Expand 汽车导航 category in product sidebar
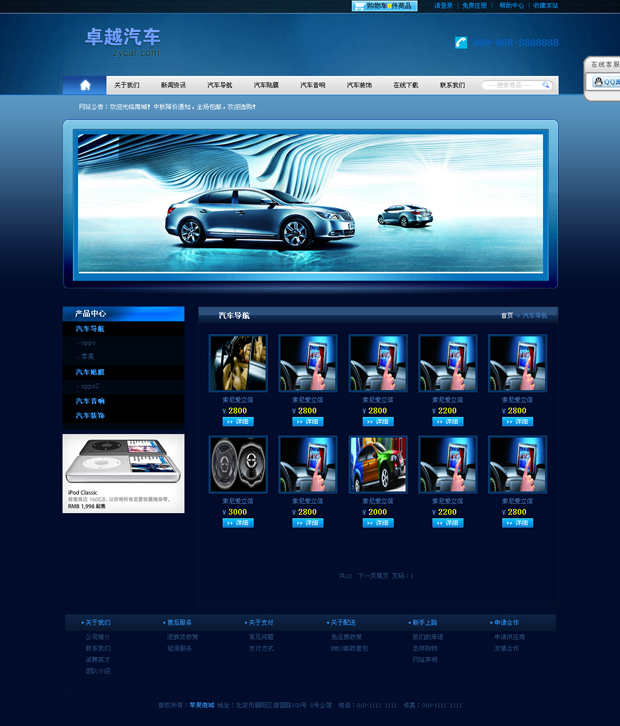Image resolution: width=620 pixels, height=726 pixels. click(91, 328)
